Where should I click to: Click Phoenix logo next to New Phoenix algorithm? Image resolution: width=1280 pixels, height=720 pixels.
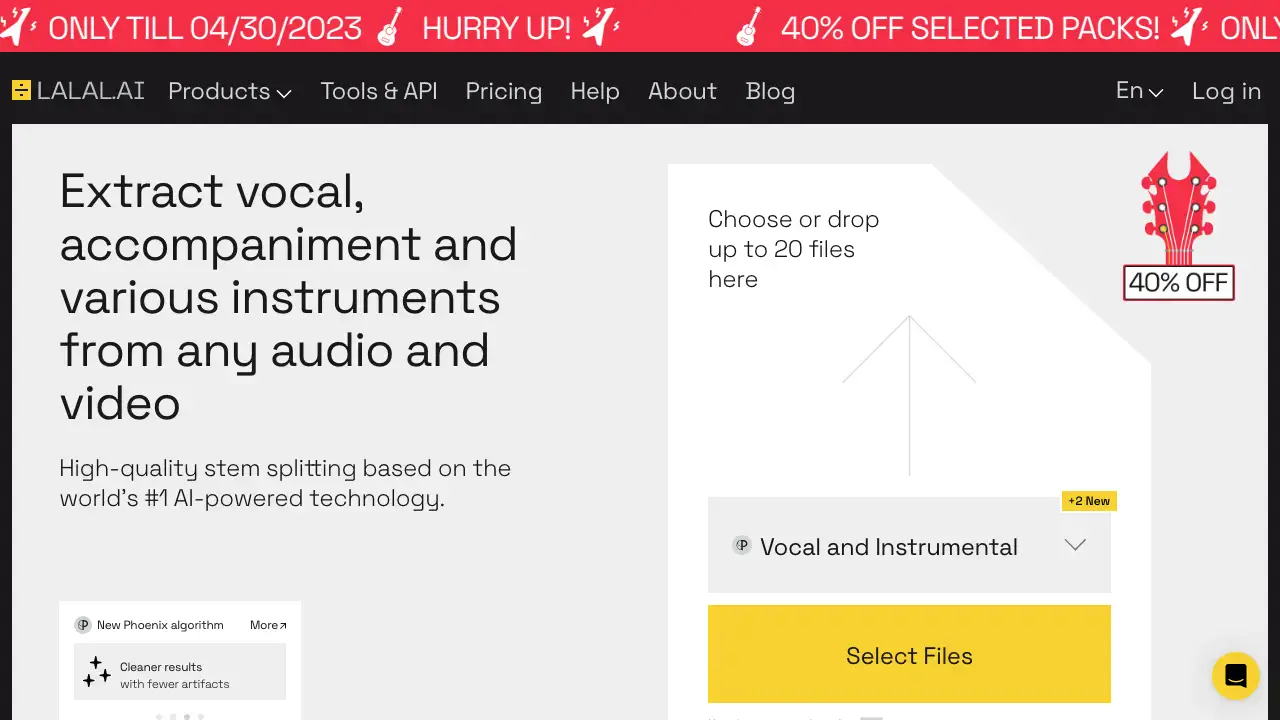coord(83,625)
